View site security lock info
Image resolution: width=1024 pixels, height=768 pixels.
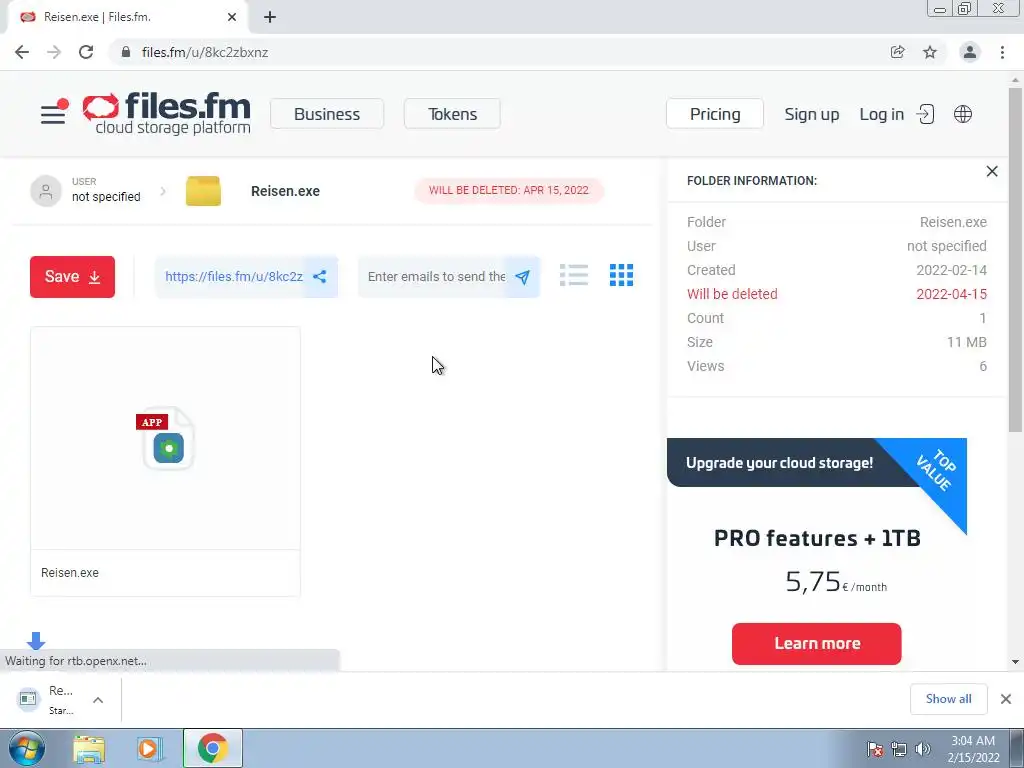pos(126,52)
